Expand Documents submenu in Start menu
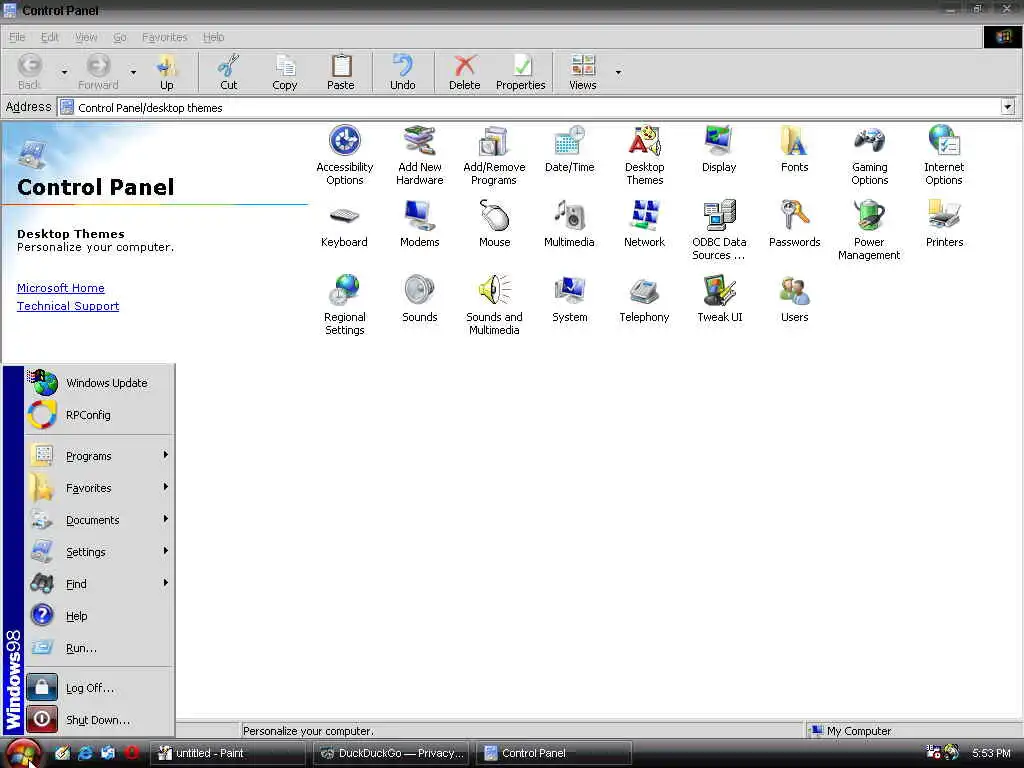 click(x=100, y=519)
